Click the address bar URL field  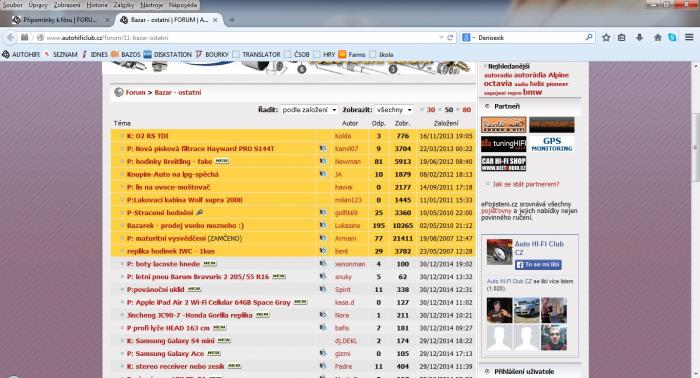241,38
